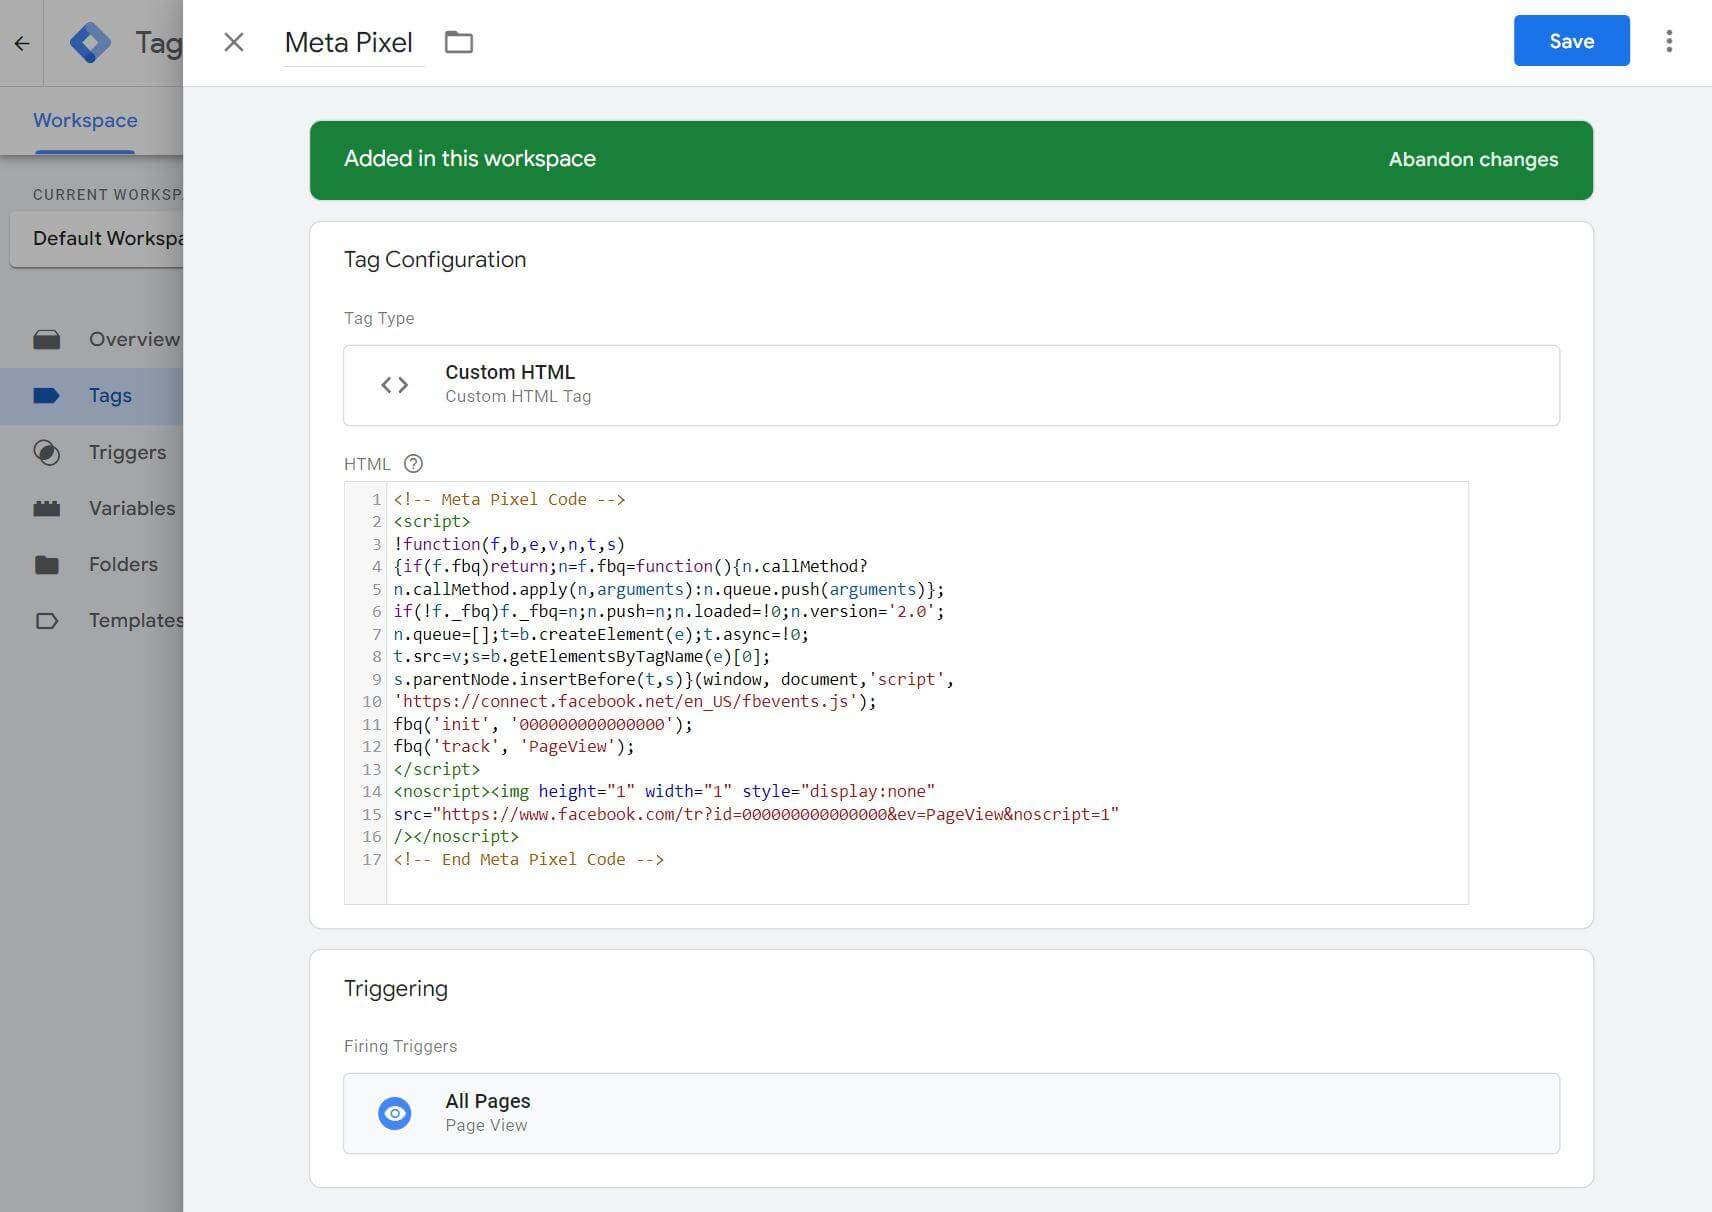
Task: Go to Triggers in the sidebar
Action: point(127,452)
